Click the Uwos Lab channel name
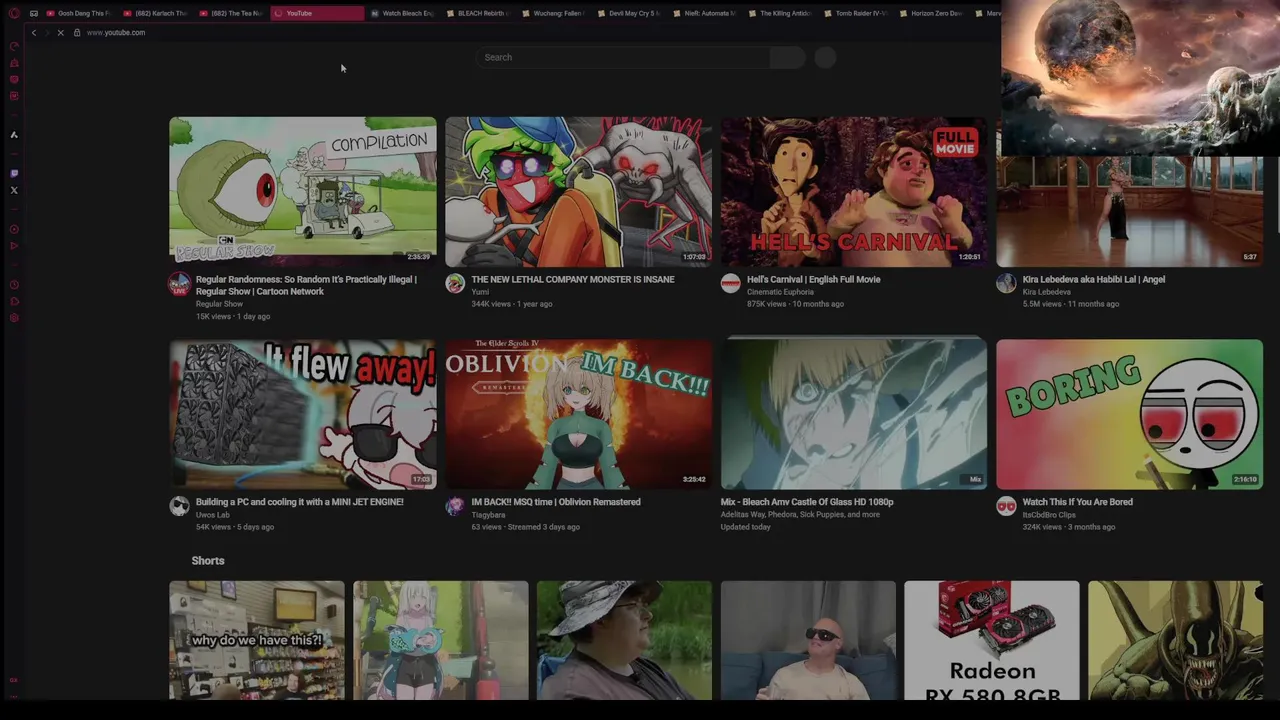Screen dimensions: 1280x720 click(212, 515)
